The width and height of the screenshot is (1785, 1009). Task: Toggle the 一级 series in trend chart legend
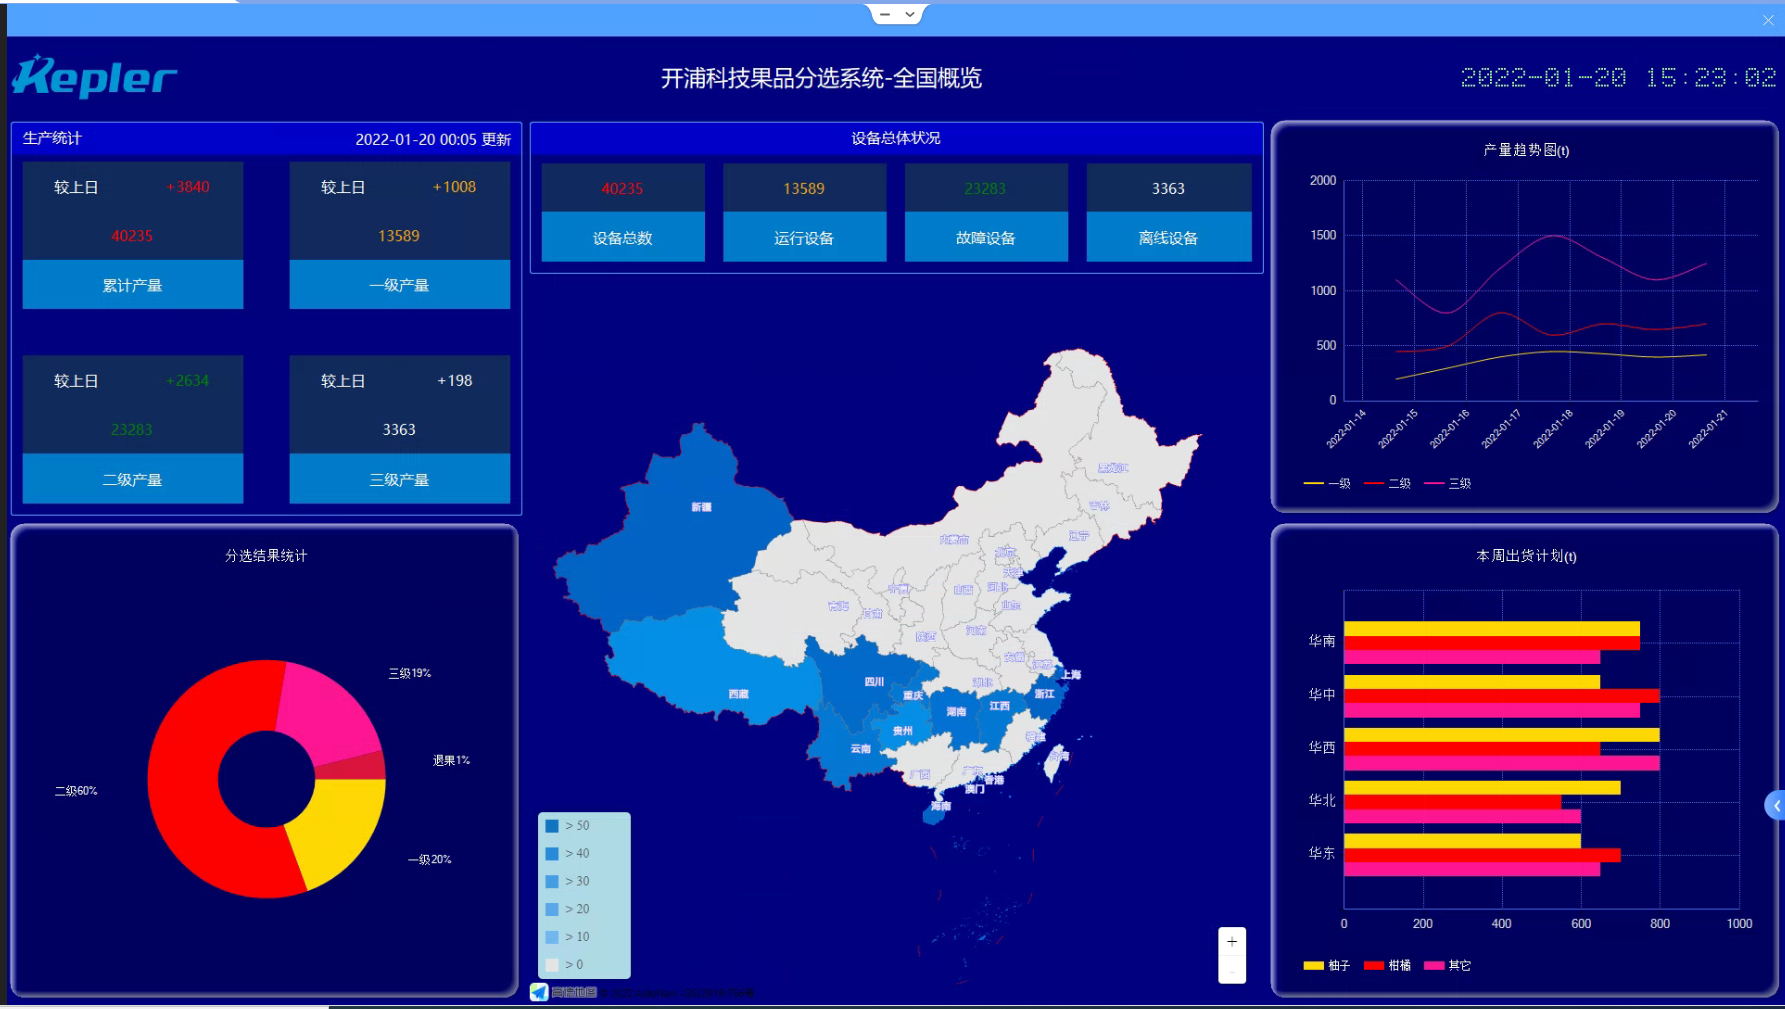1327,482
